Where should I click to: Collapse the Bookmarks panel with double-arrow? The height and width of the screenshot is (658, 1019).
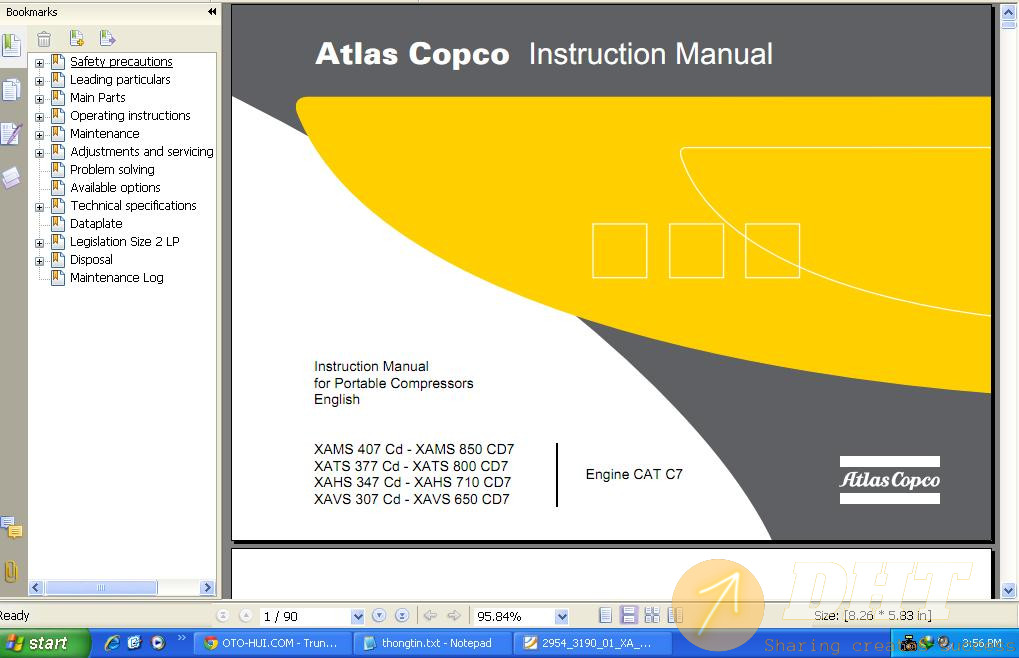(x=212, y=12)
